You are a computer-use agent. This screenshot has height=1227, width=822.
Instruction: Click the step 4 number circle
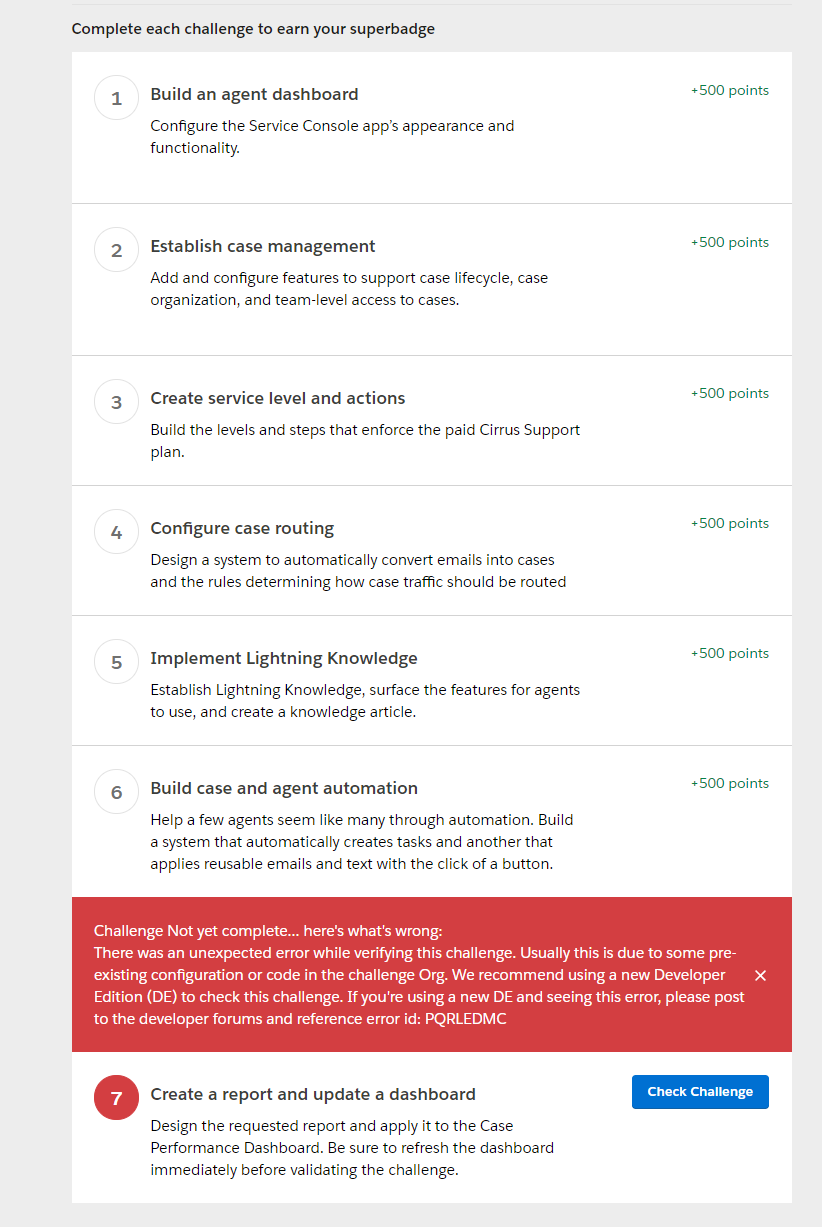116,532
